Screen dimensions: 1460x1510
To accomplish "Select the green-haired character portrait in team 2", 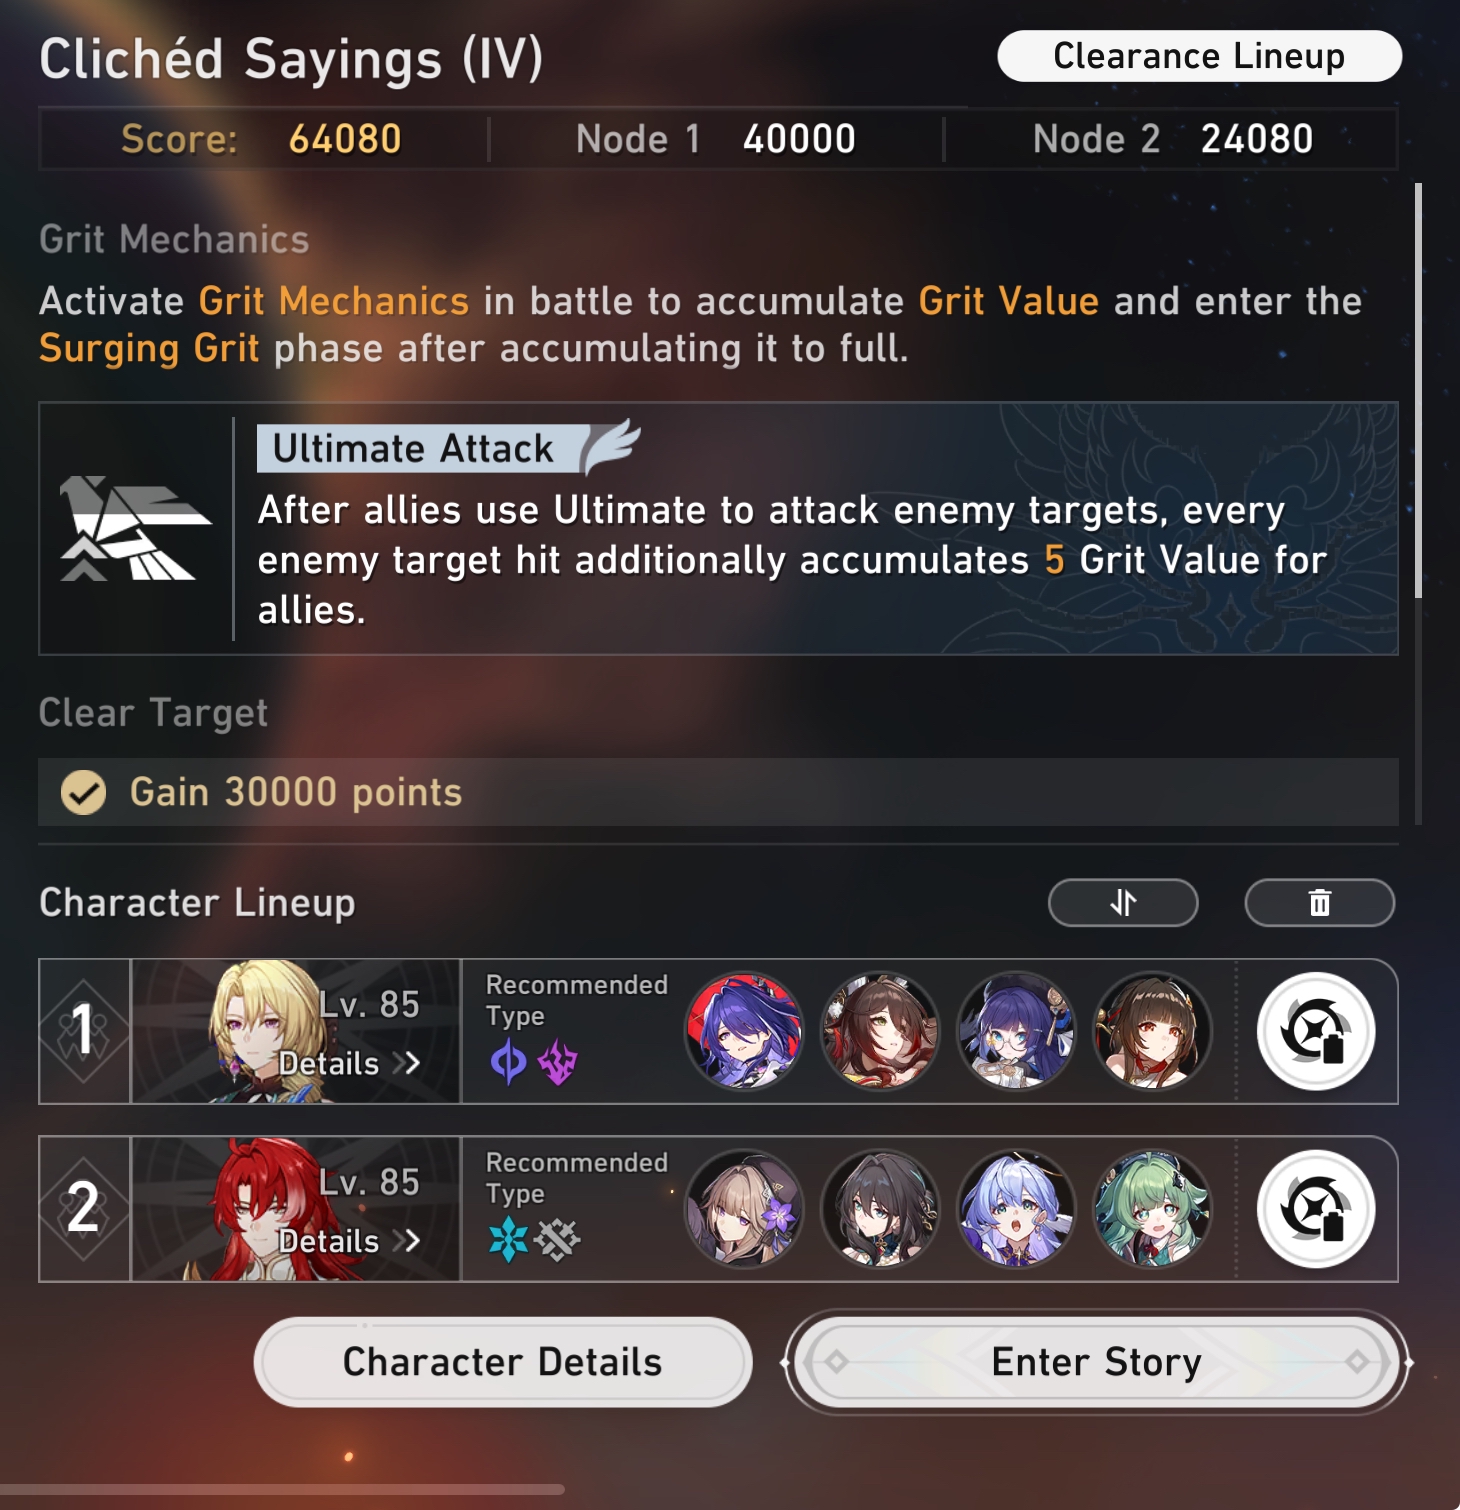I will coord(1152,1209).
